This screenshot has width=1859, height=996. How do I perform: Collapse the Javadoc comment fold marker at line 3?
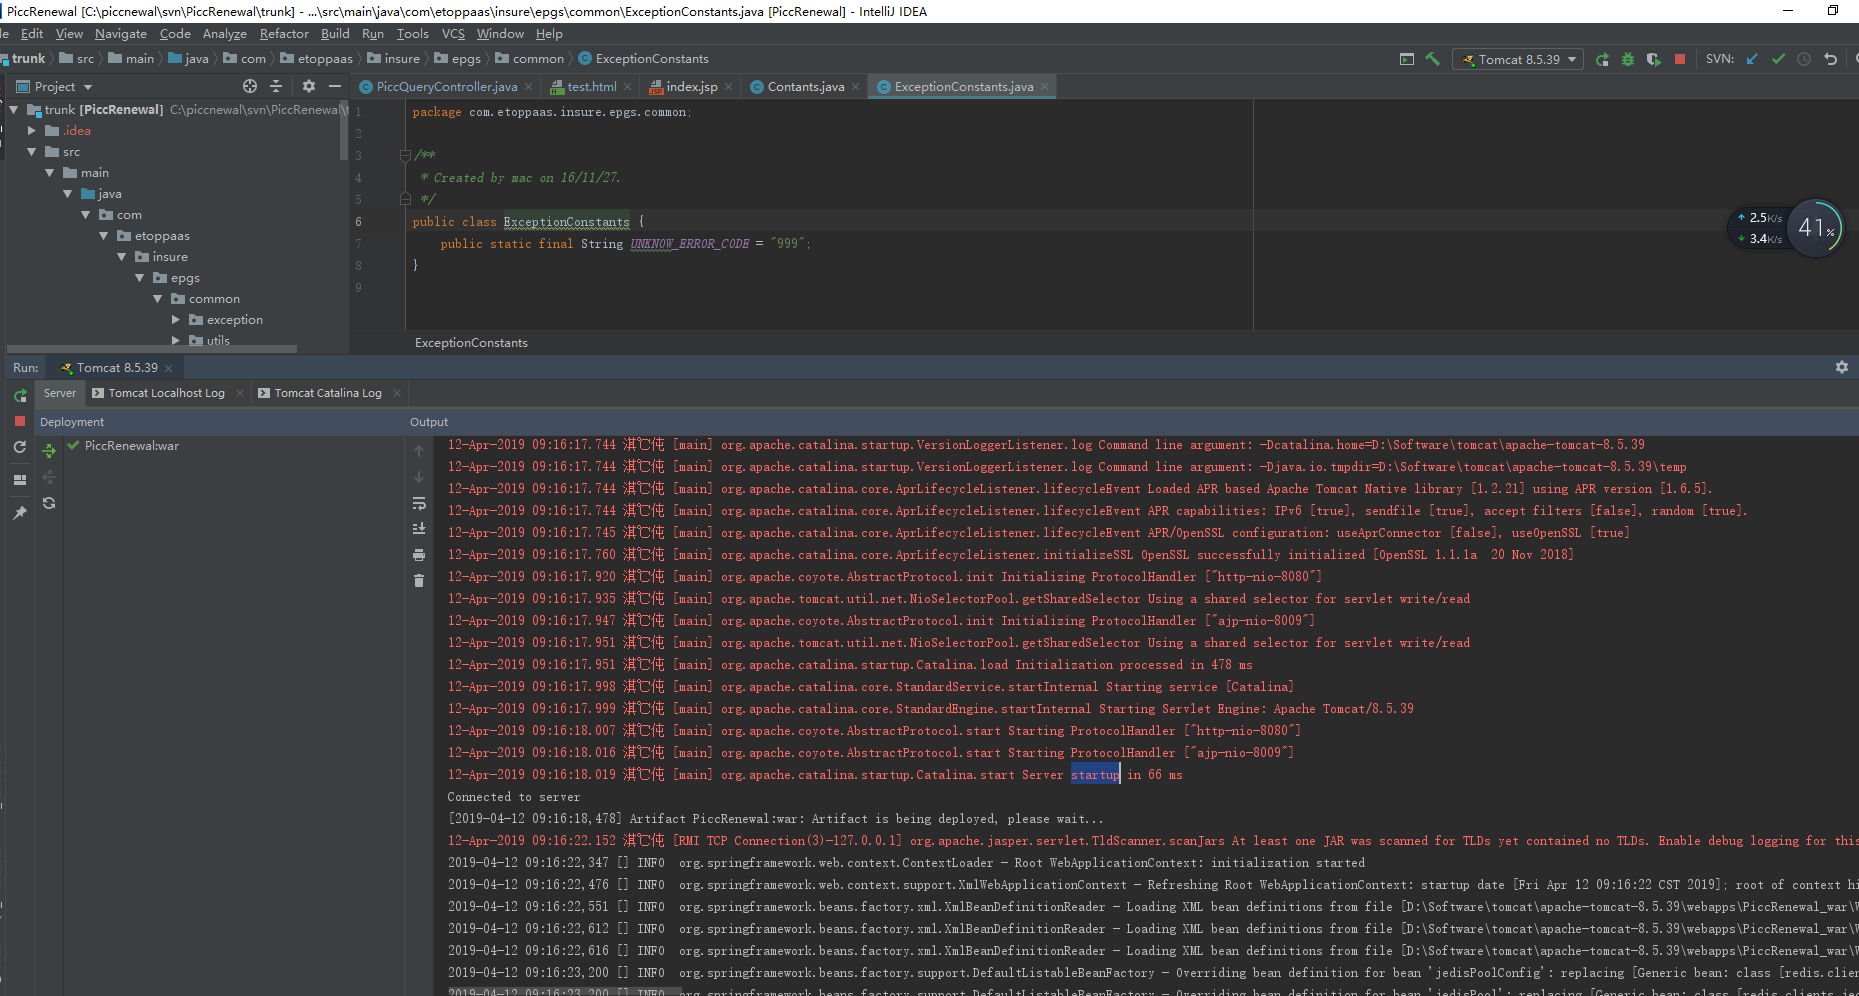coord(405,155)
